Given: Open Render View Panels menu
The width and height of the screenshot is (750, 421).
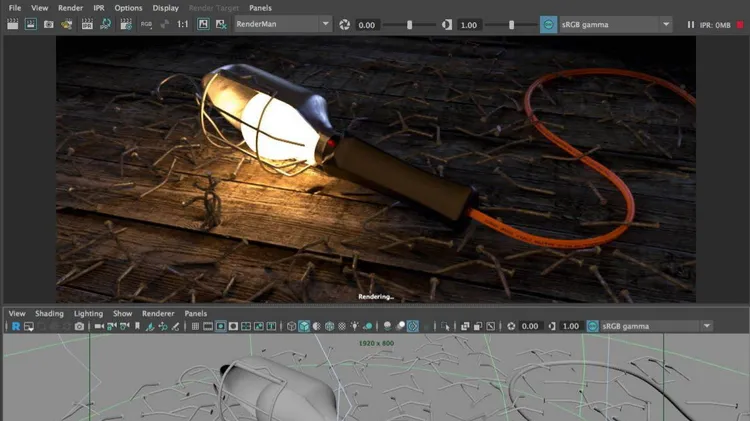Looking at the screenshot, I should coord(260,8).
